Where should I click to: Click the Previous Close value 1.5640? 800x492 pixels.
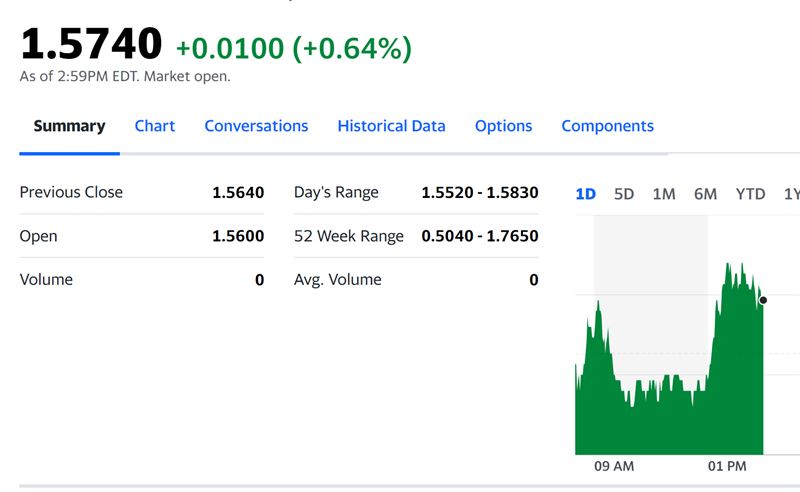click(238, 192)
